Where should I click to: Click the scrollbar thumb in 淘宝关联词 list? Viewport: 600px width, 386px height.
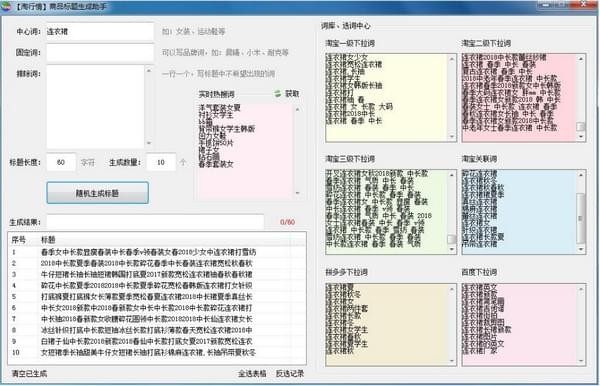[x=581, y=218]
